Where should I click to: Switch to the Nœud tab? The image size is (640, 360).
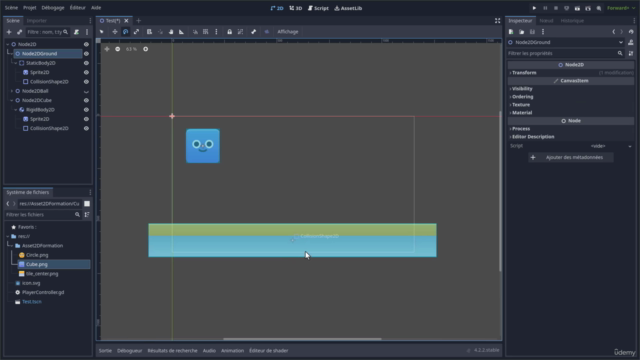click(x=546, y=20)
